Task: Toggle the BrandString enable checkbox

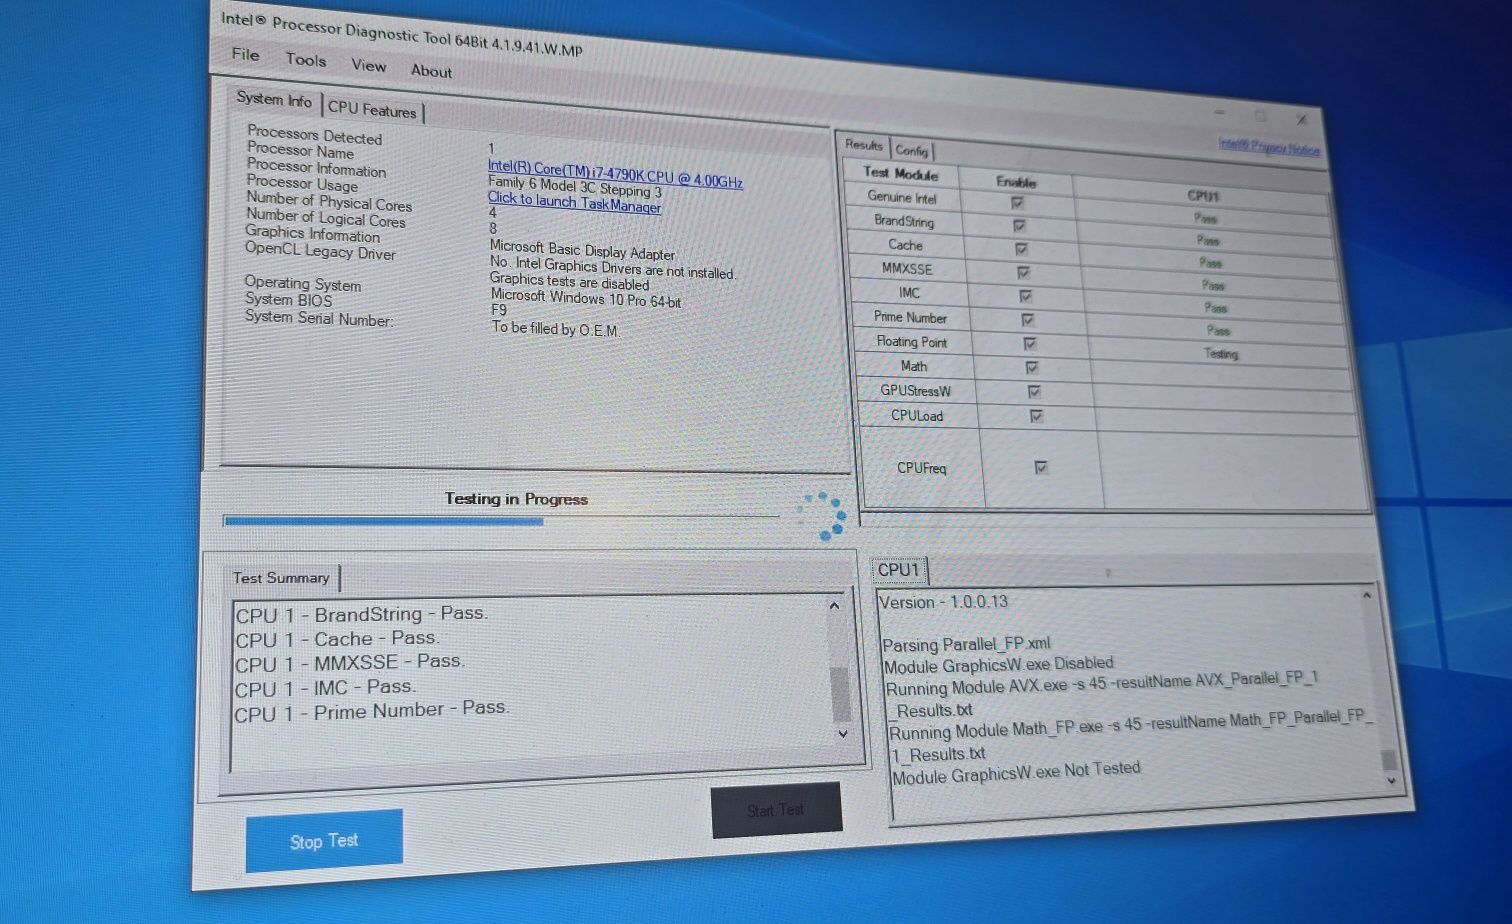Action: (x=1019, y=226)
